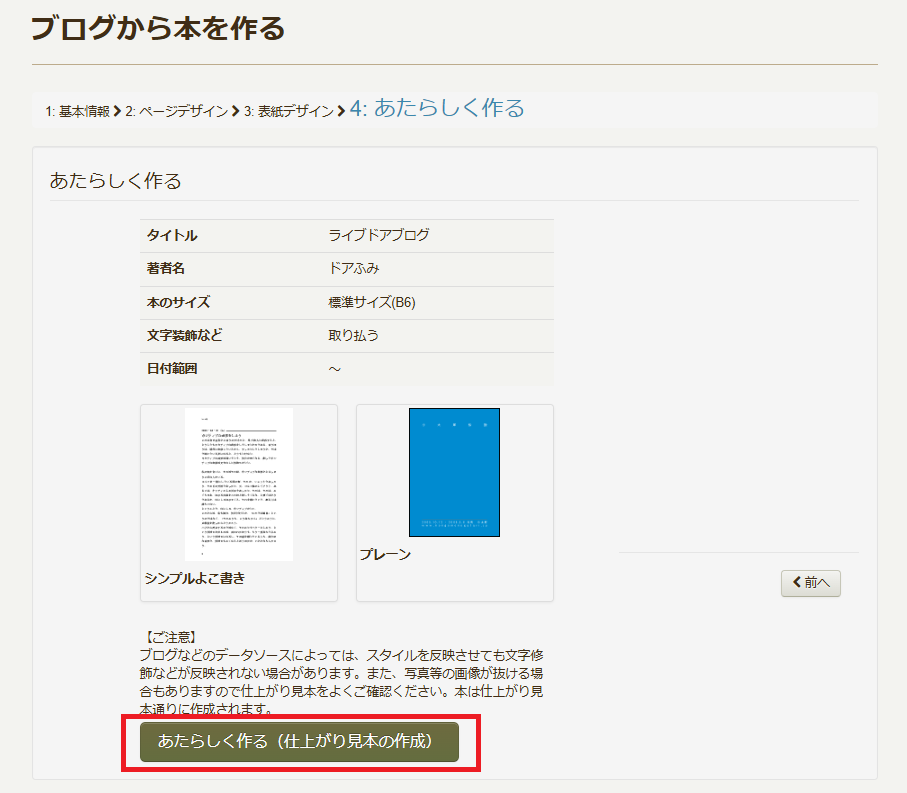Select the book size value 標準サイズ(B6)
Viewport: 907px width, 793px height.
point(372,302)
